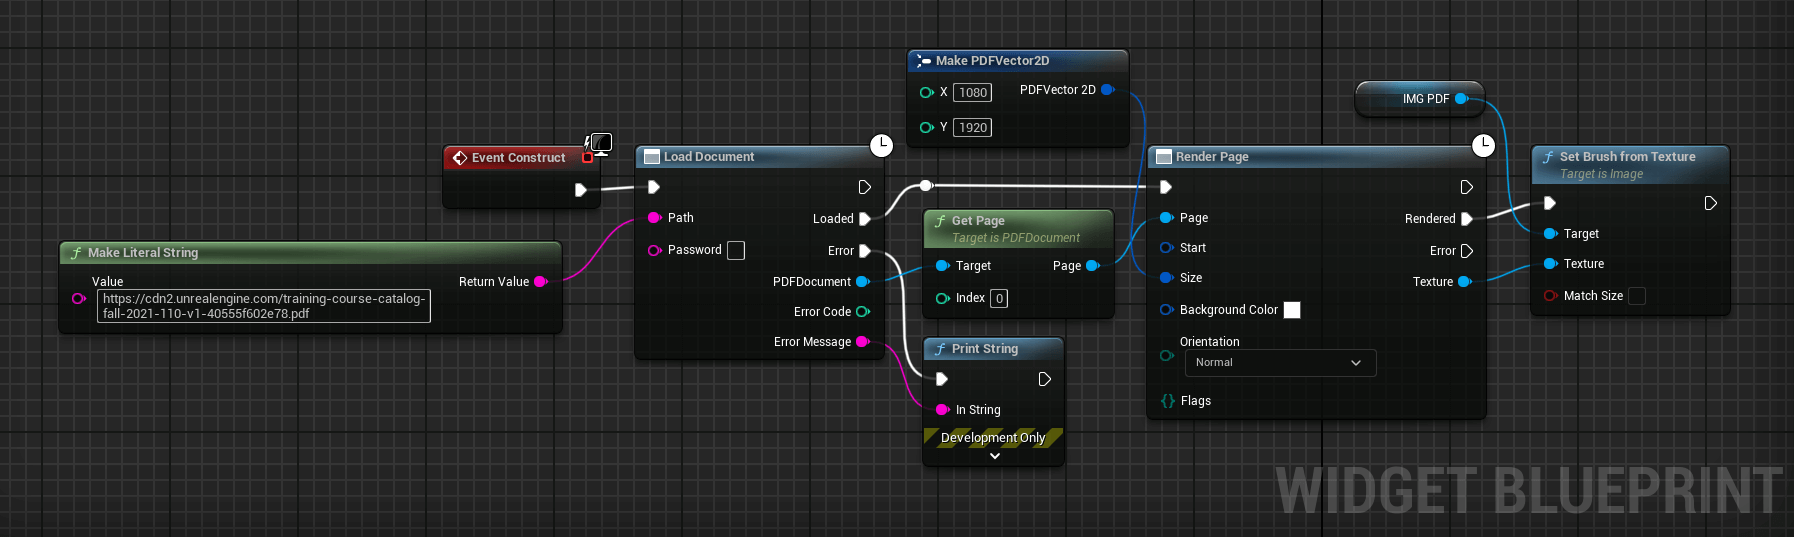Viewport: 1794px width, 537px height.
Task: Open the Orientation Normal dropdown
Action: [x=1280, y=363]
